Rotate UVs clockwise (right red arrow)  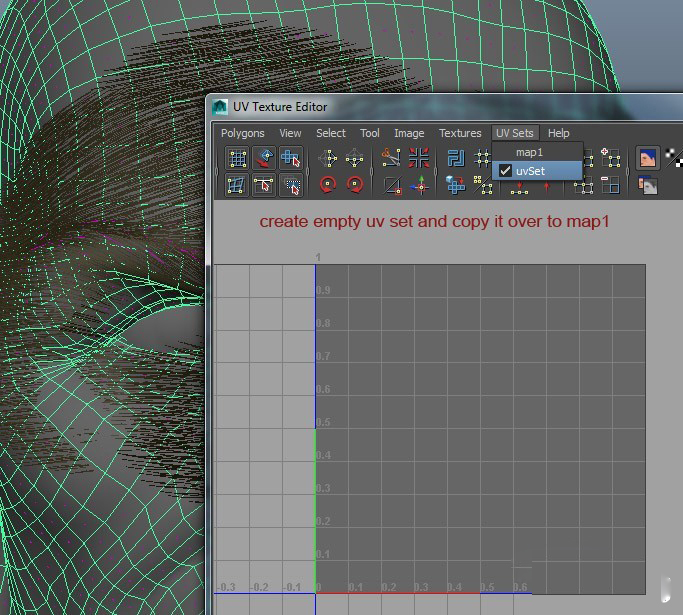355,185
